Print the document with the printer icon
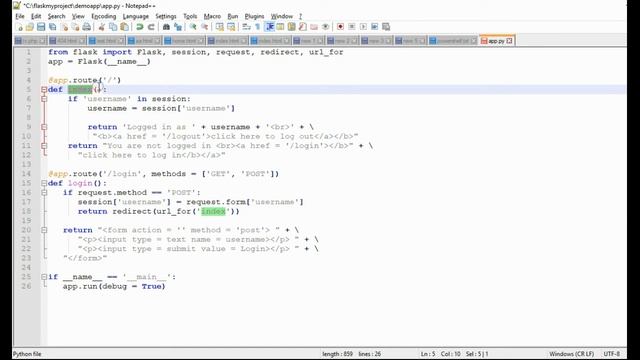This screenshot has height=360, width=640. tap(87, 27)
